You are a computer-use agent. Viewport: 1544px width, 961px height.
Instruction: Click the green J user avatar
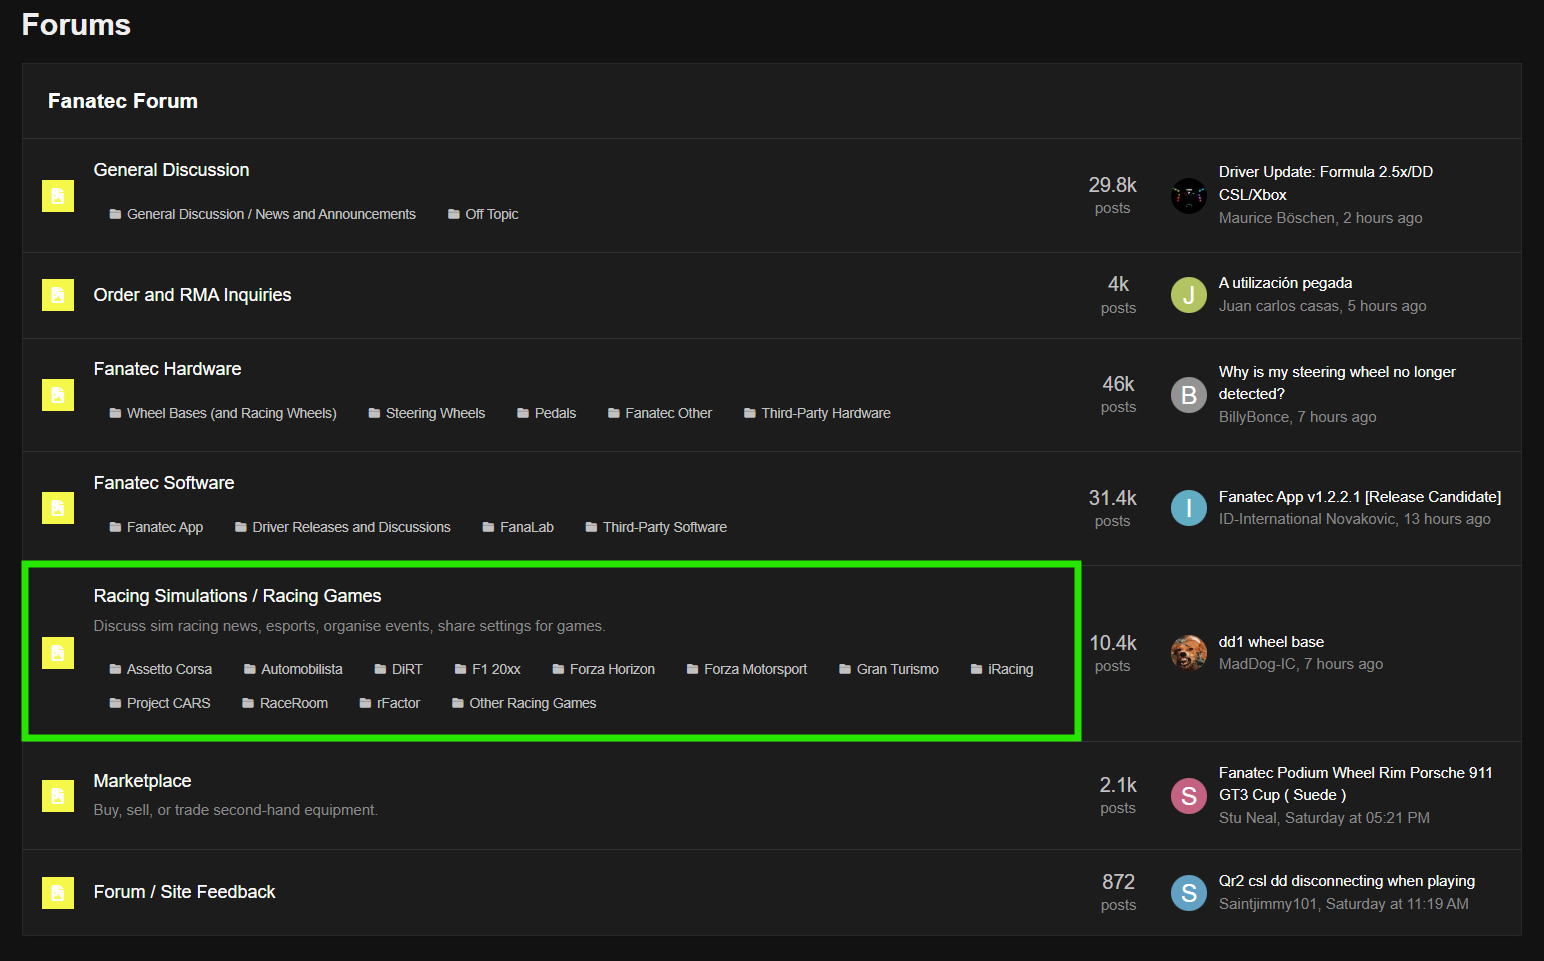1188,295
